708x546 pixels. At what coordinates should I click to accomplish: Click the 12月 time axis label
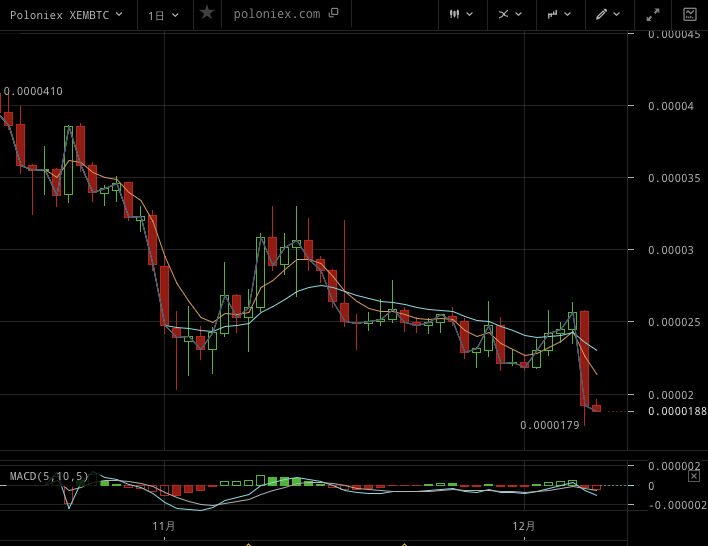point(524,526)
